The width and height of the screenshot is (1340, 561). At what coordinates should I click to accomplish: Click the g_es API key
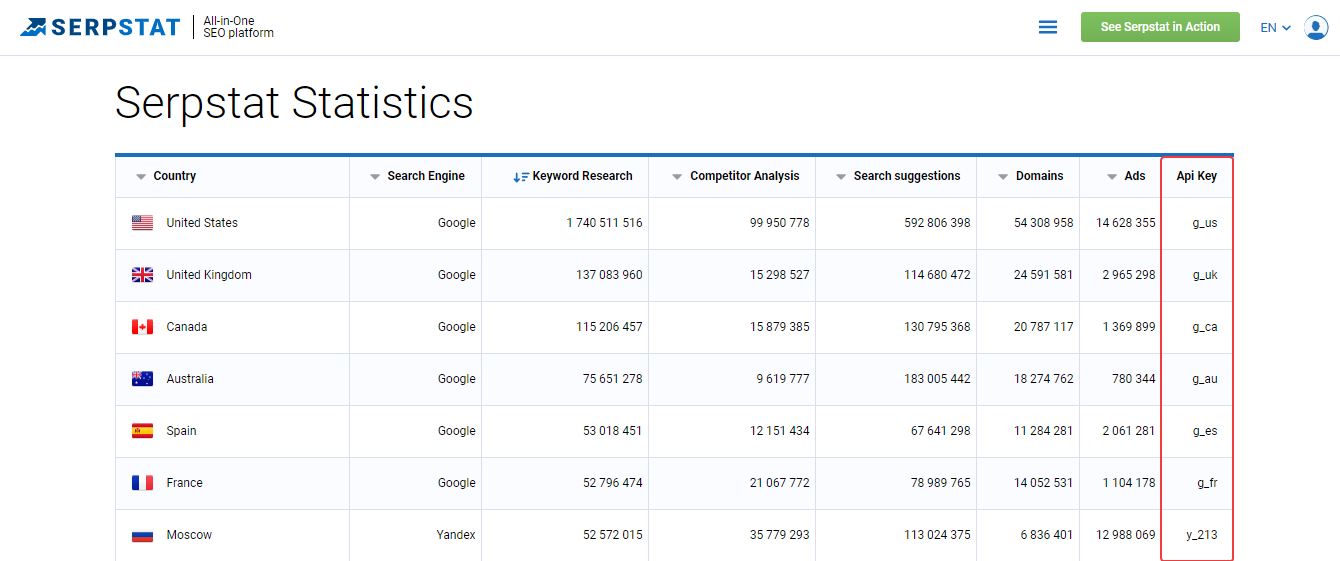1205,431
